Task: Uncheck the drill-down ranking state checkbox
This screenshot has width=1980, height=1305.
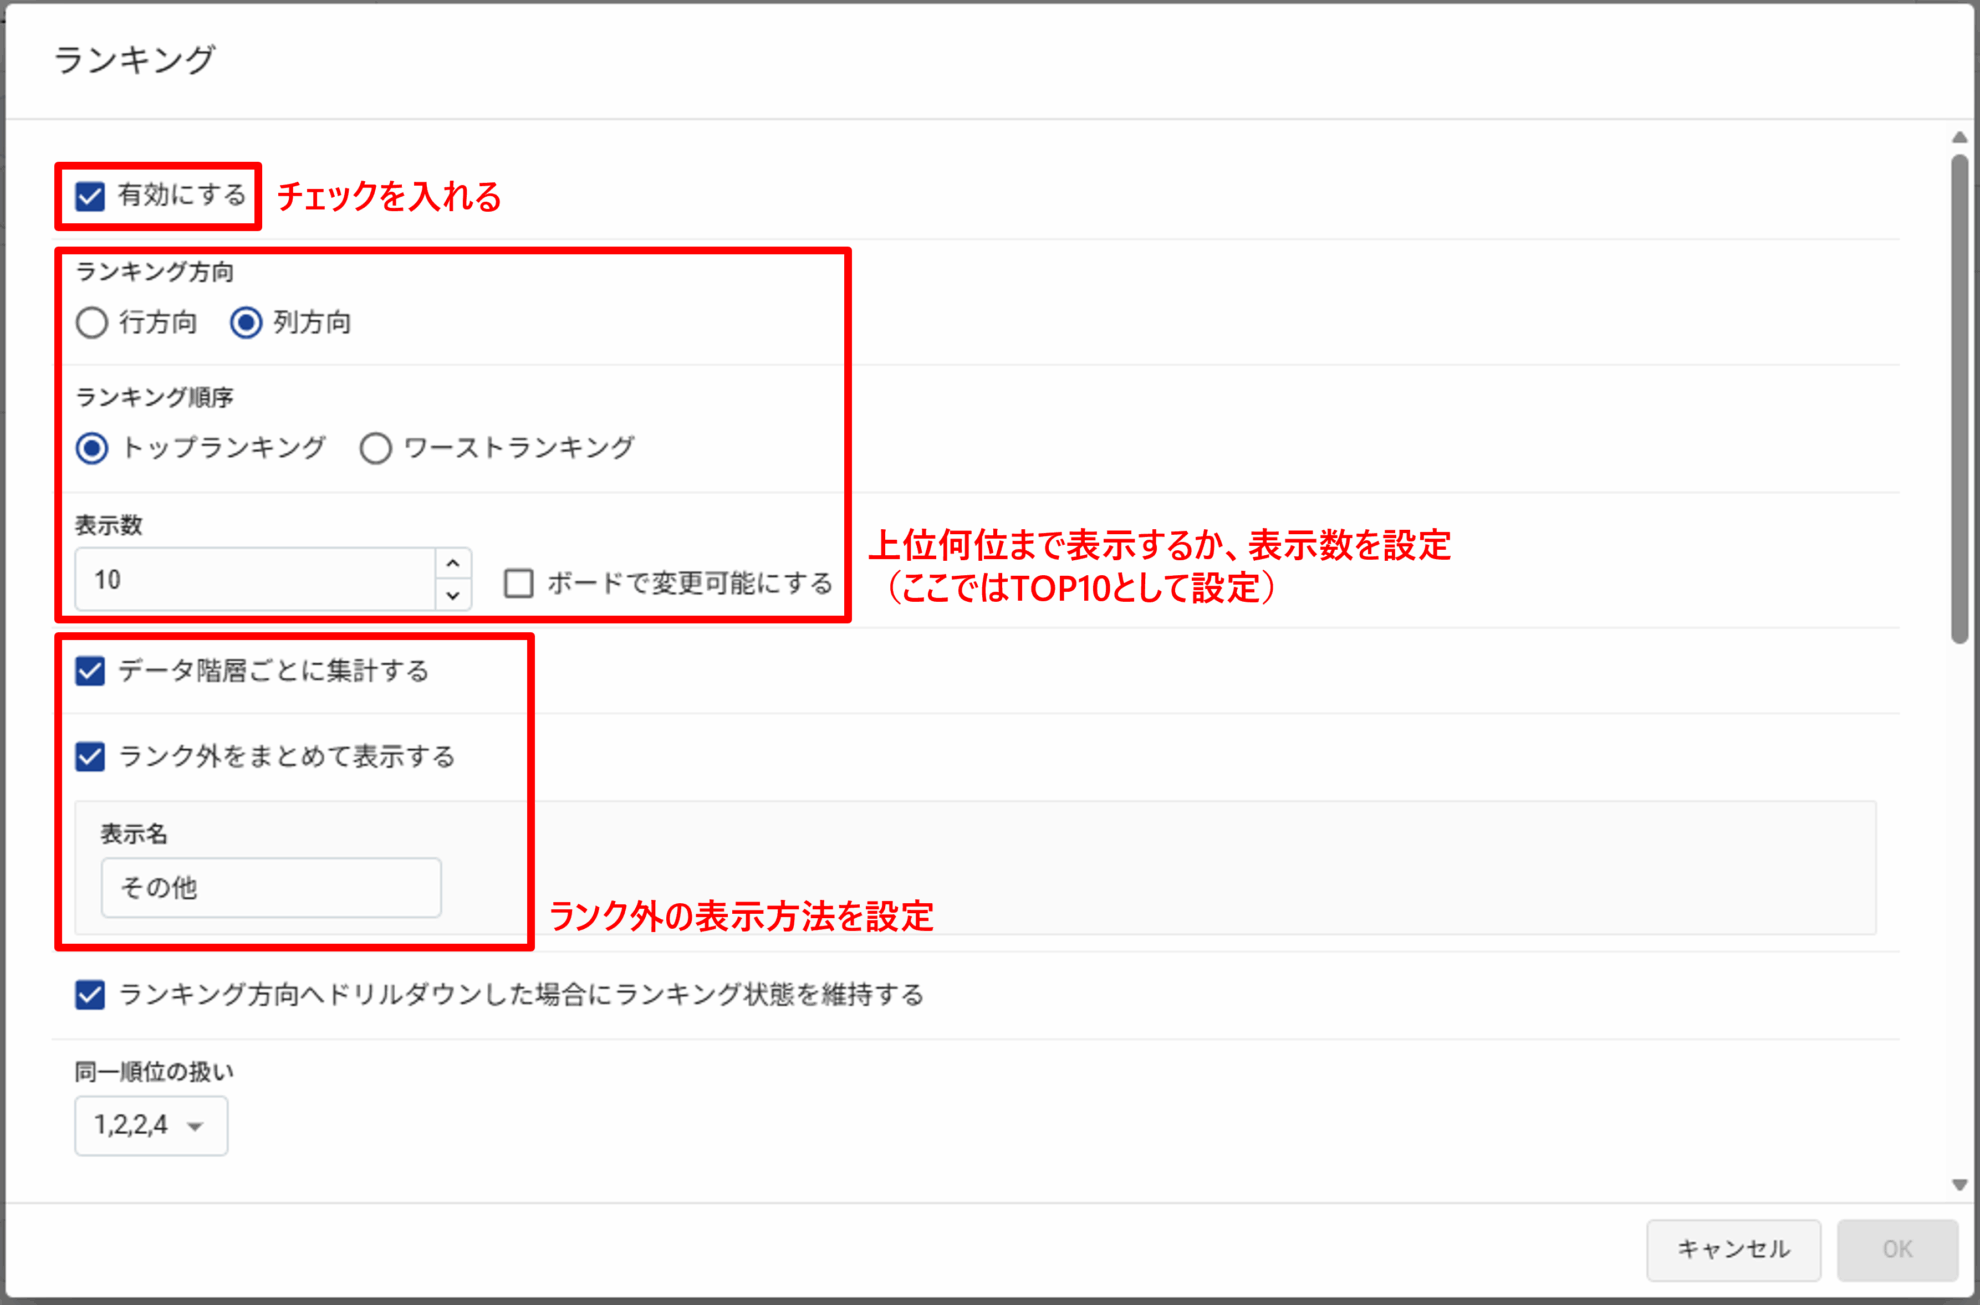Action: click(x=91, y=995)
